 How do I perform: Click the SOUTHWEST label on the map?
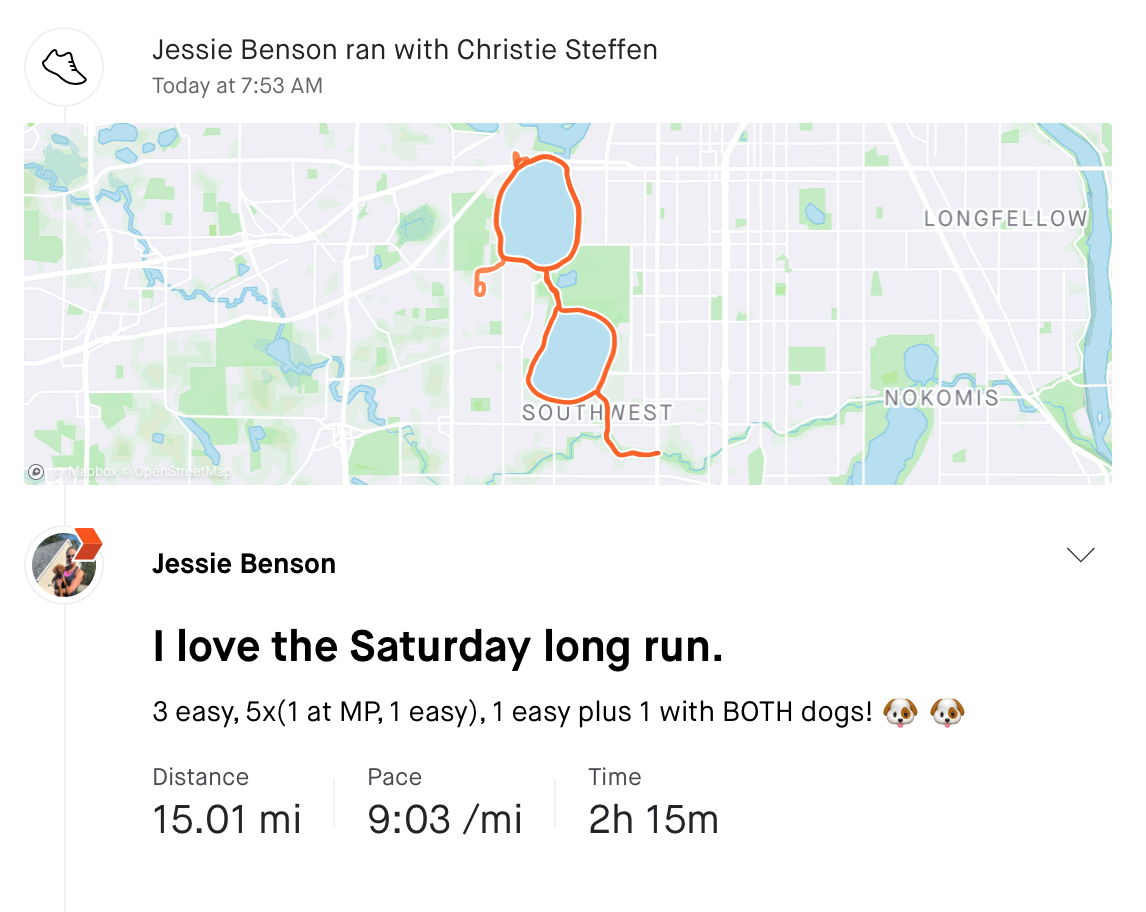(x=597, y=412)
